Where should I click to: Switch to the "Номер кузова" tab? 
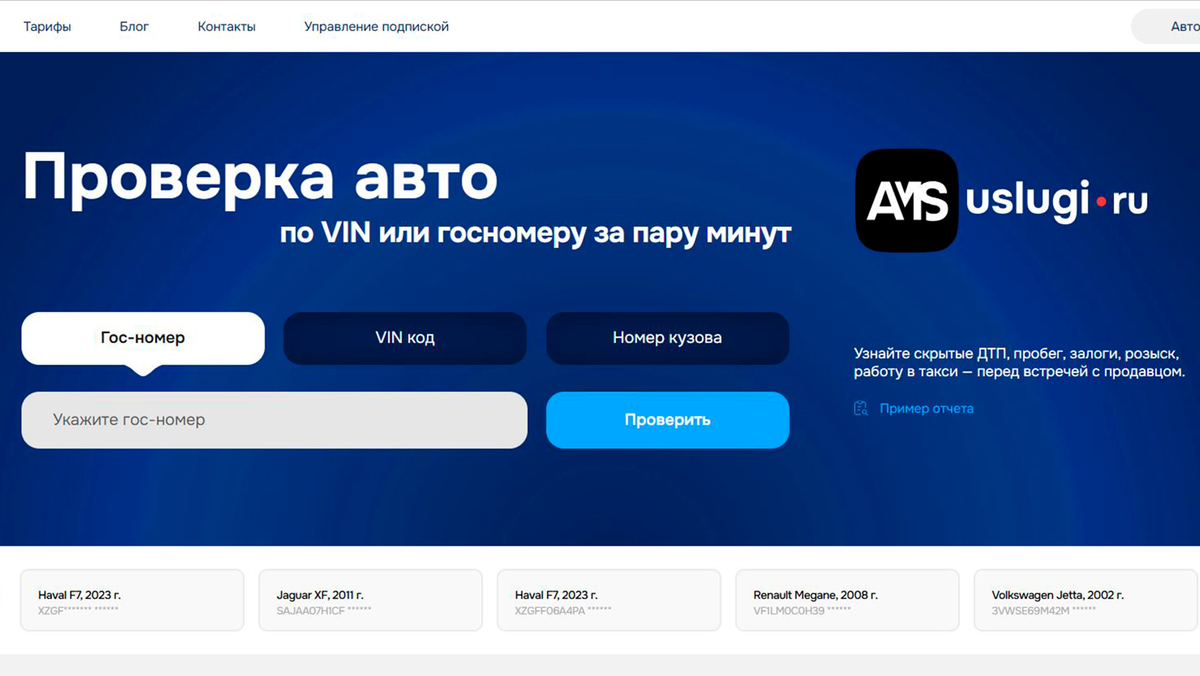click(x=667, y=338)
